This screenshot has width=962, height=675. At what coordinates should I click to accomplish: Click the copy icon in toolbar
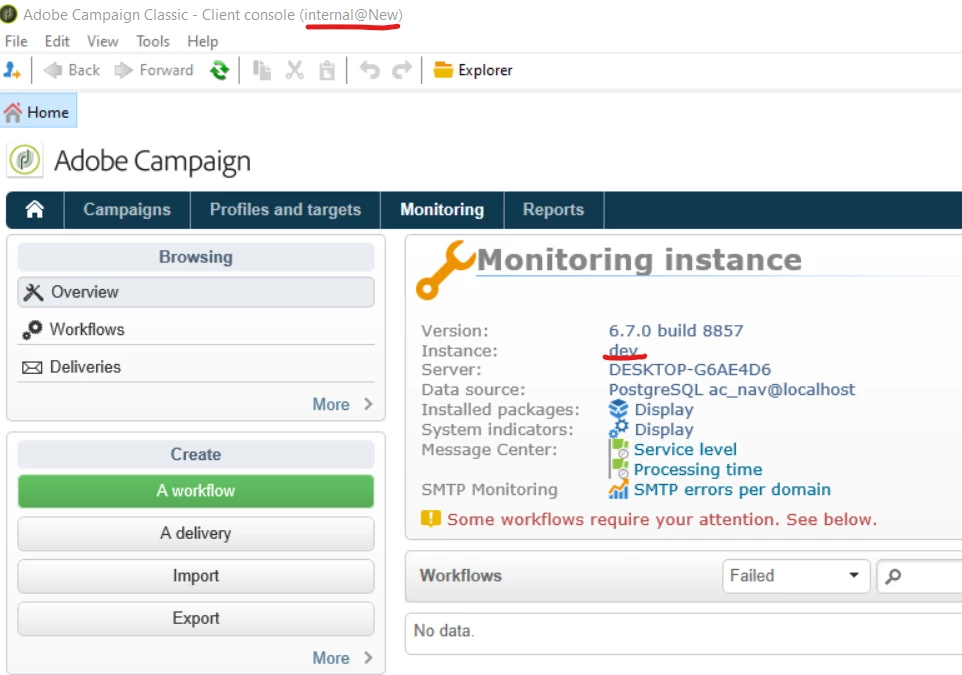(262, 70)
